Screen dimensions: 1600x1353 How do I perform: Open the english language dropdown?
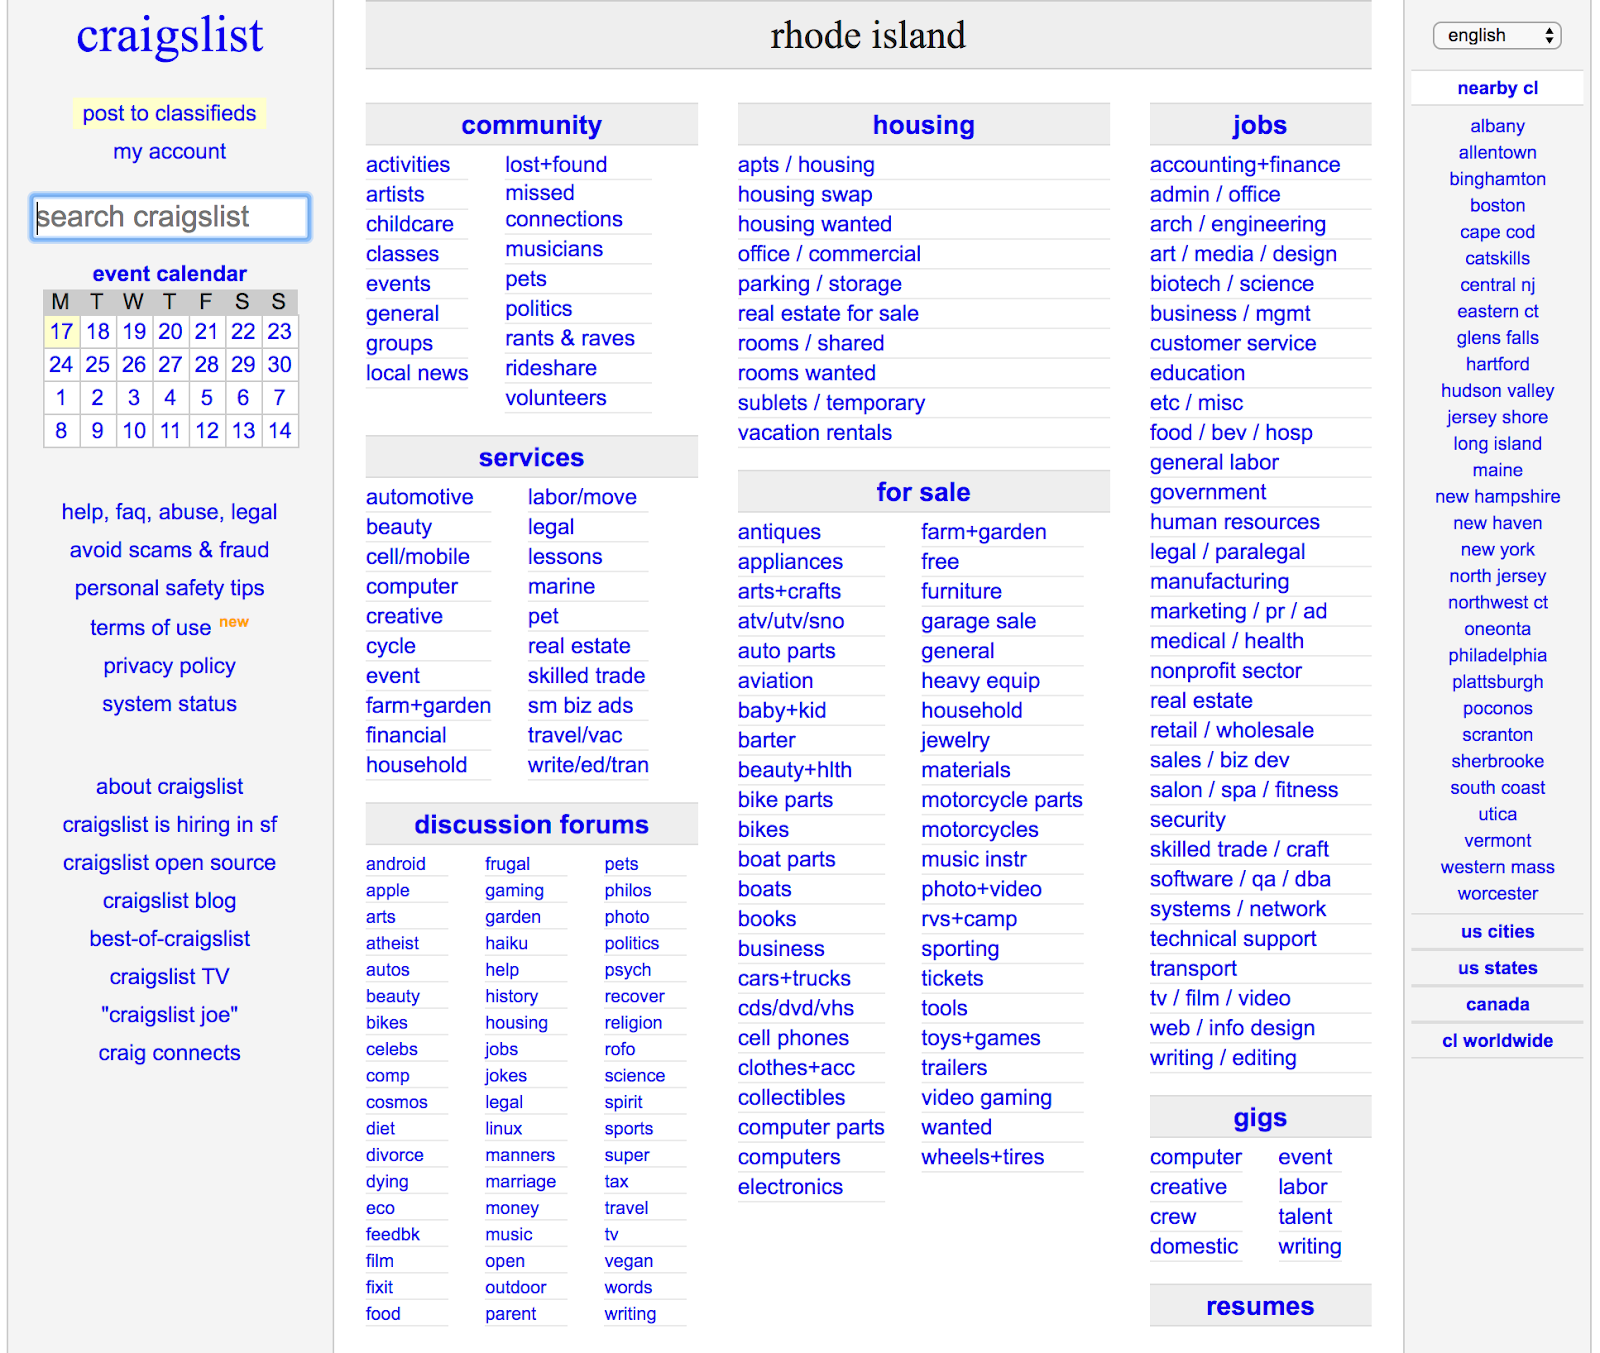click(1497, 36)
